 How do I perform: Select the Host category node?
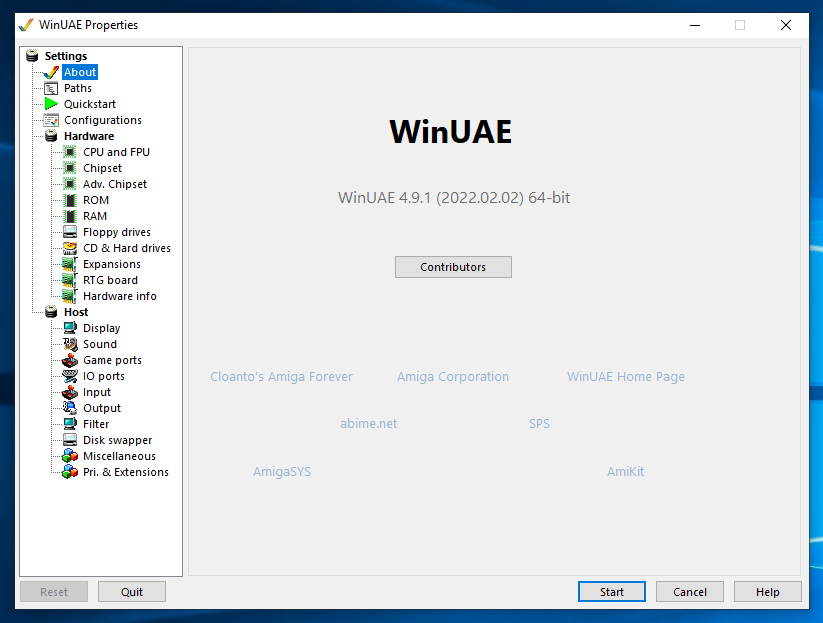(76, 312)
